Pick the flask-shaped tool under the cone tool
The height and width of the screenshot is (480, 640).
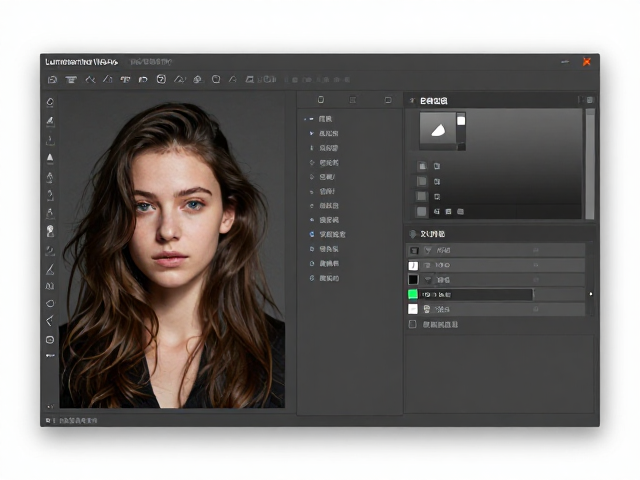pos(50,178)
